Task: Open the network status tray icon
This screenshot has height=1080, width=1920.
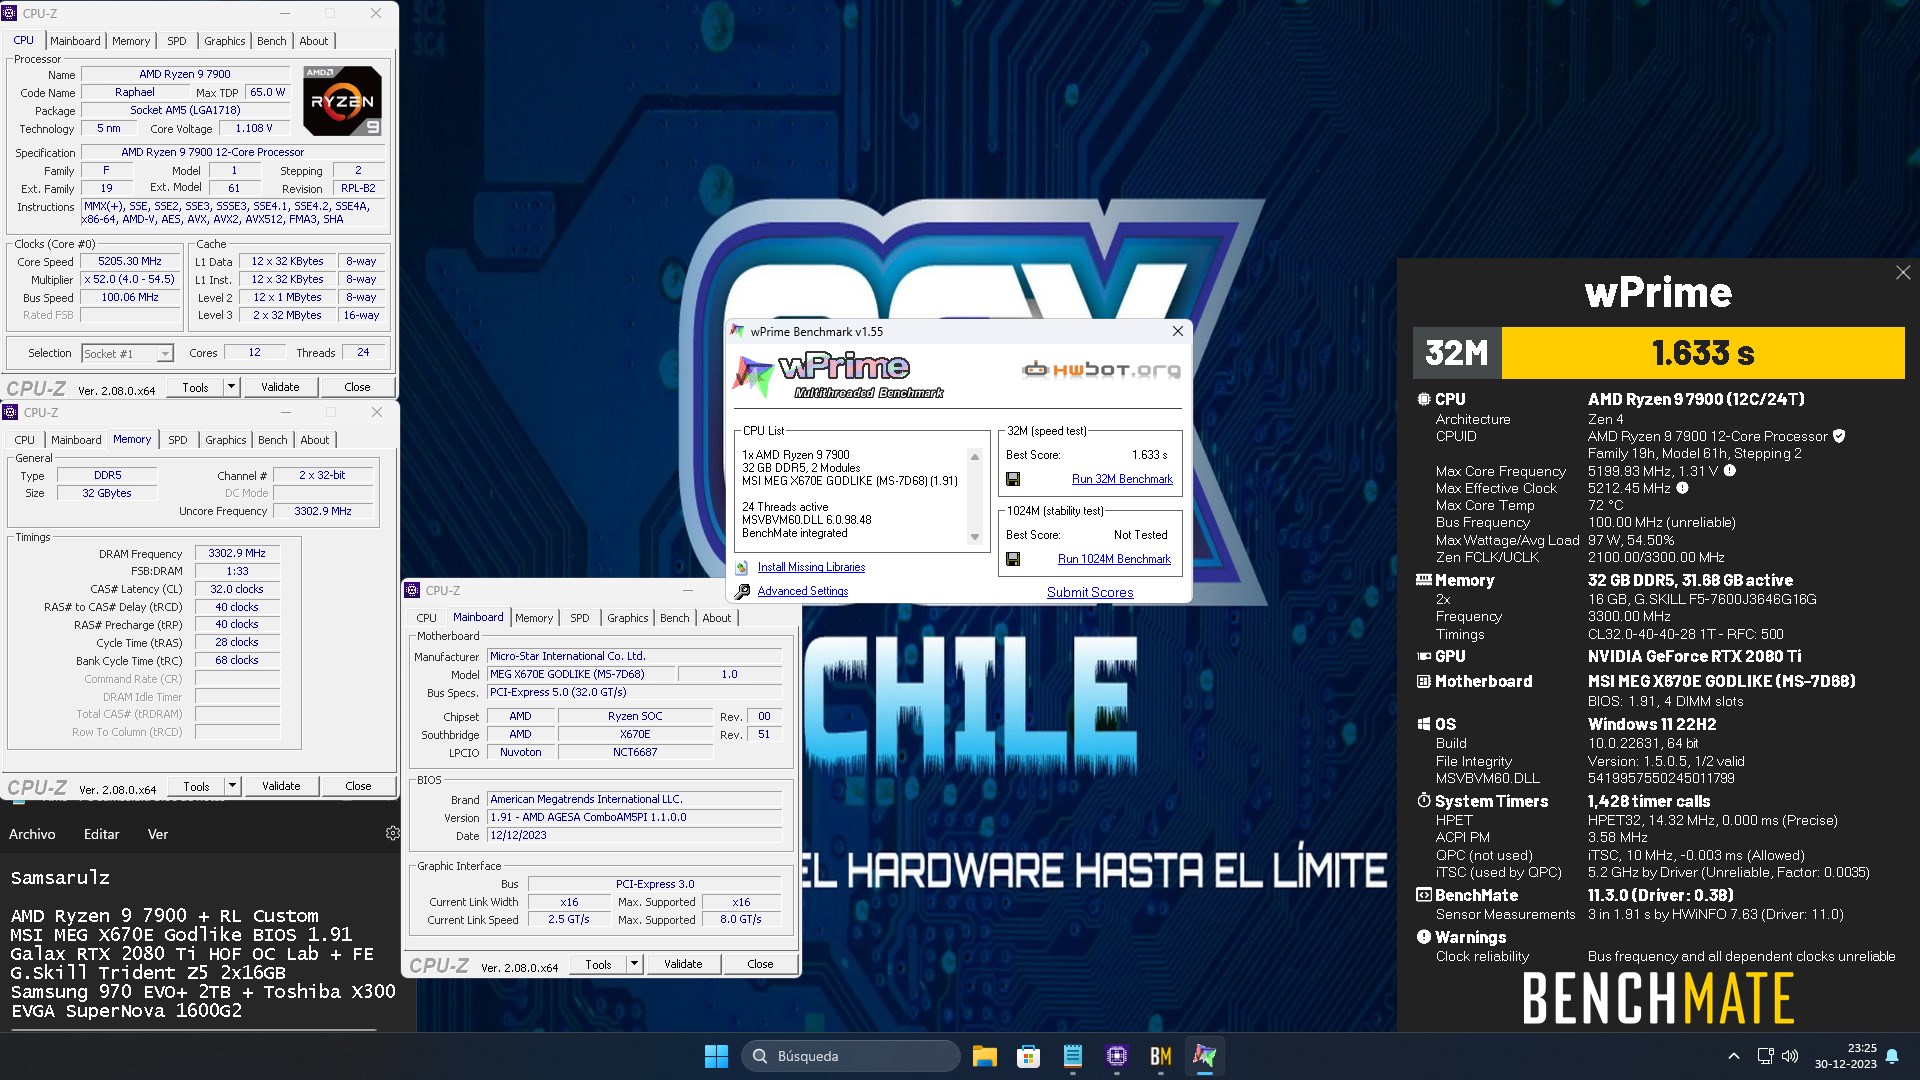Action: coord(1765,1056)
